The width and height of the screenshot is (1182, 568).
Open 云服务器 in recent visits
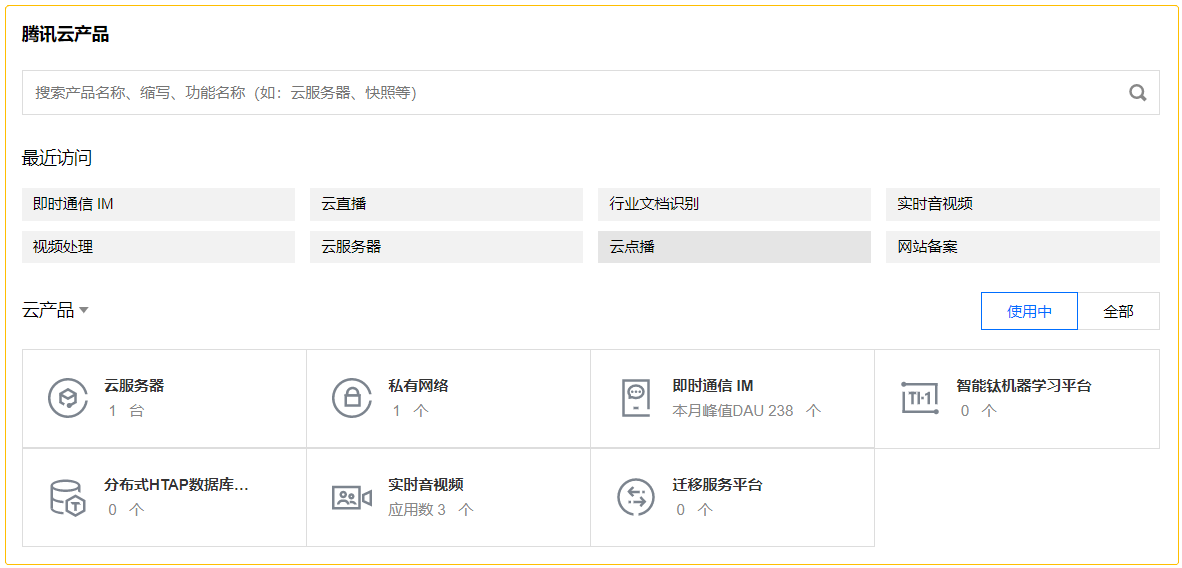[x=446, y=247]
